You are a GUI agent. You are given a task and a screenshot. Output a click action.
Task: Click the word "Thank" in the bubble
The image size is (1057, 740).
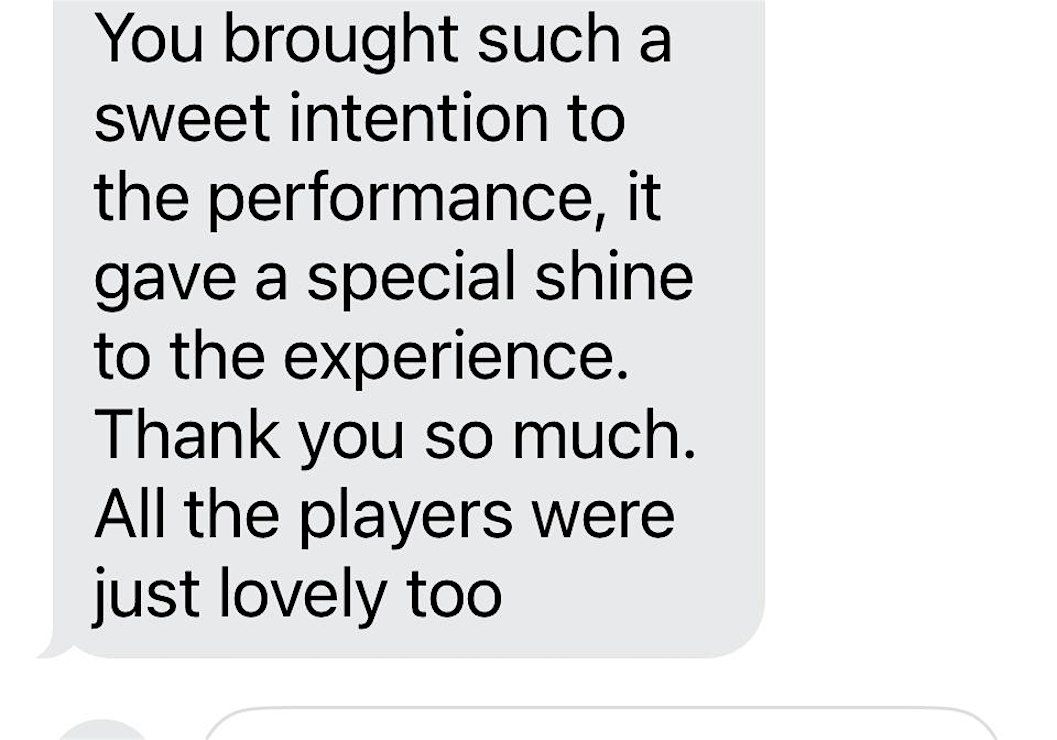(188, 435)
